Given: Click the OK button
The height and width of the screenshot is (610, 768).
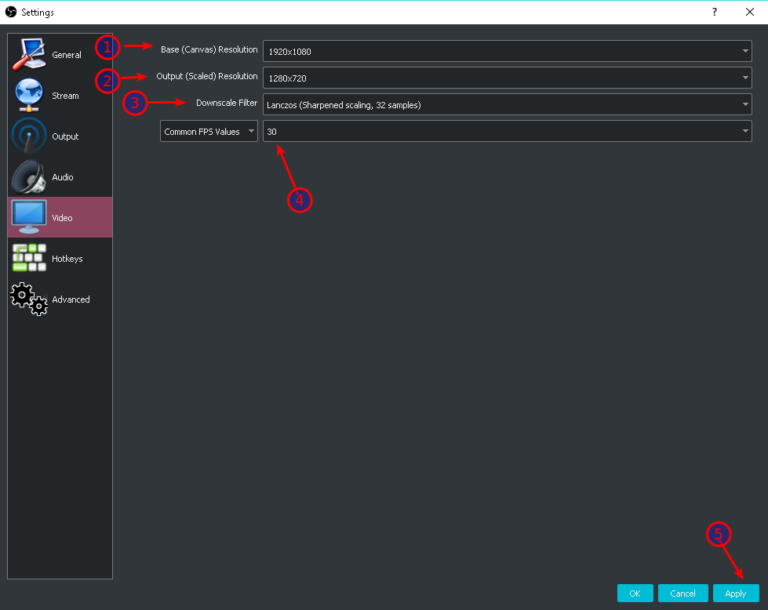Looking at the screenshot, I should point(635,593).
